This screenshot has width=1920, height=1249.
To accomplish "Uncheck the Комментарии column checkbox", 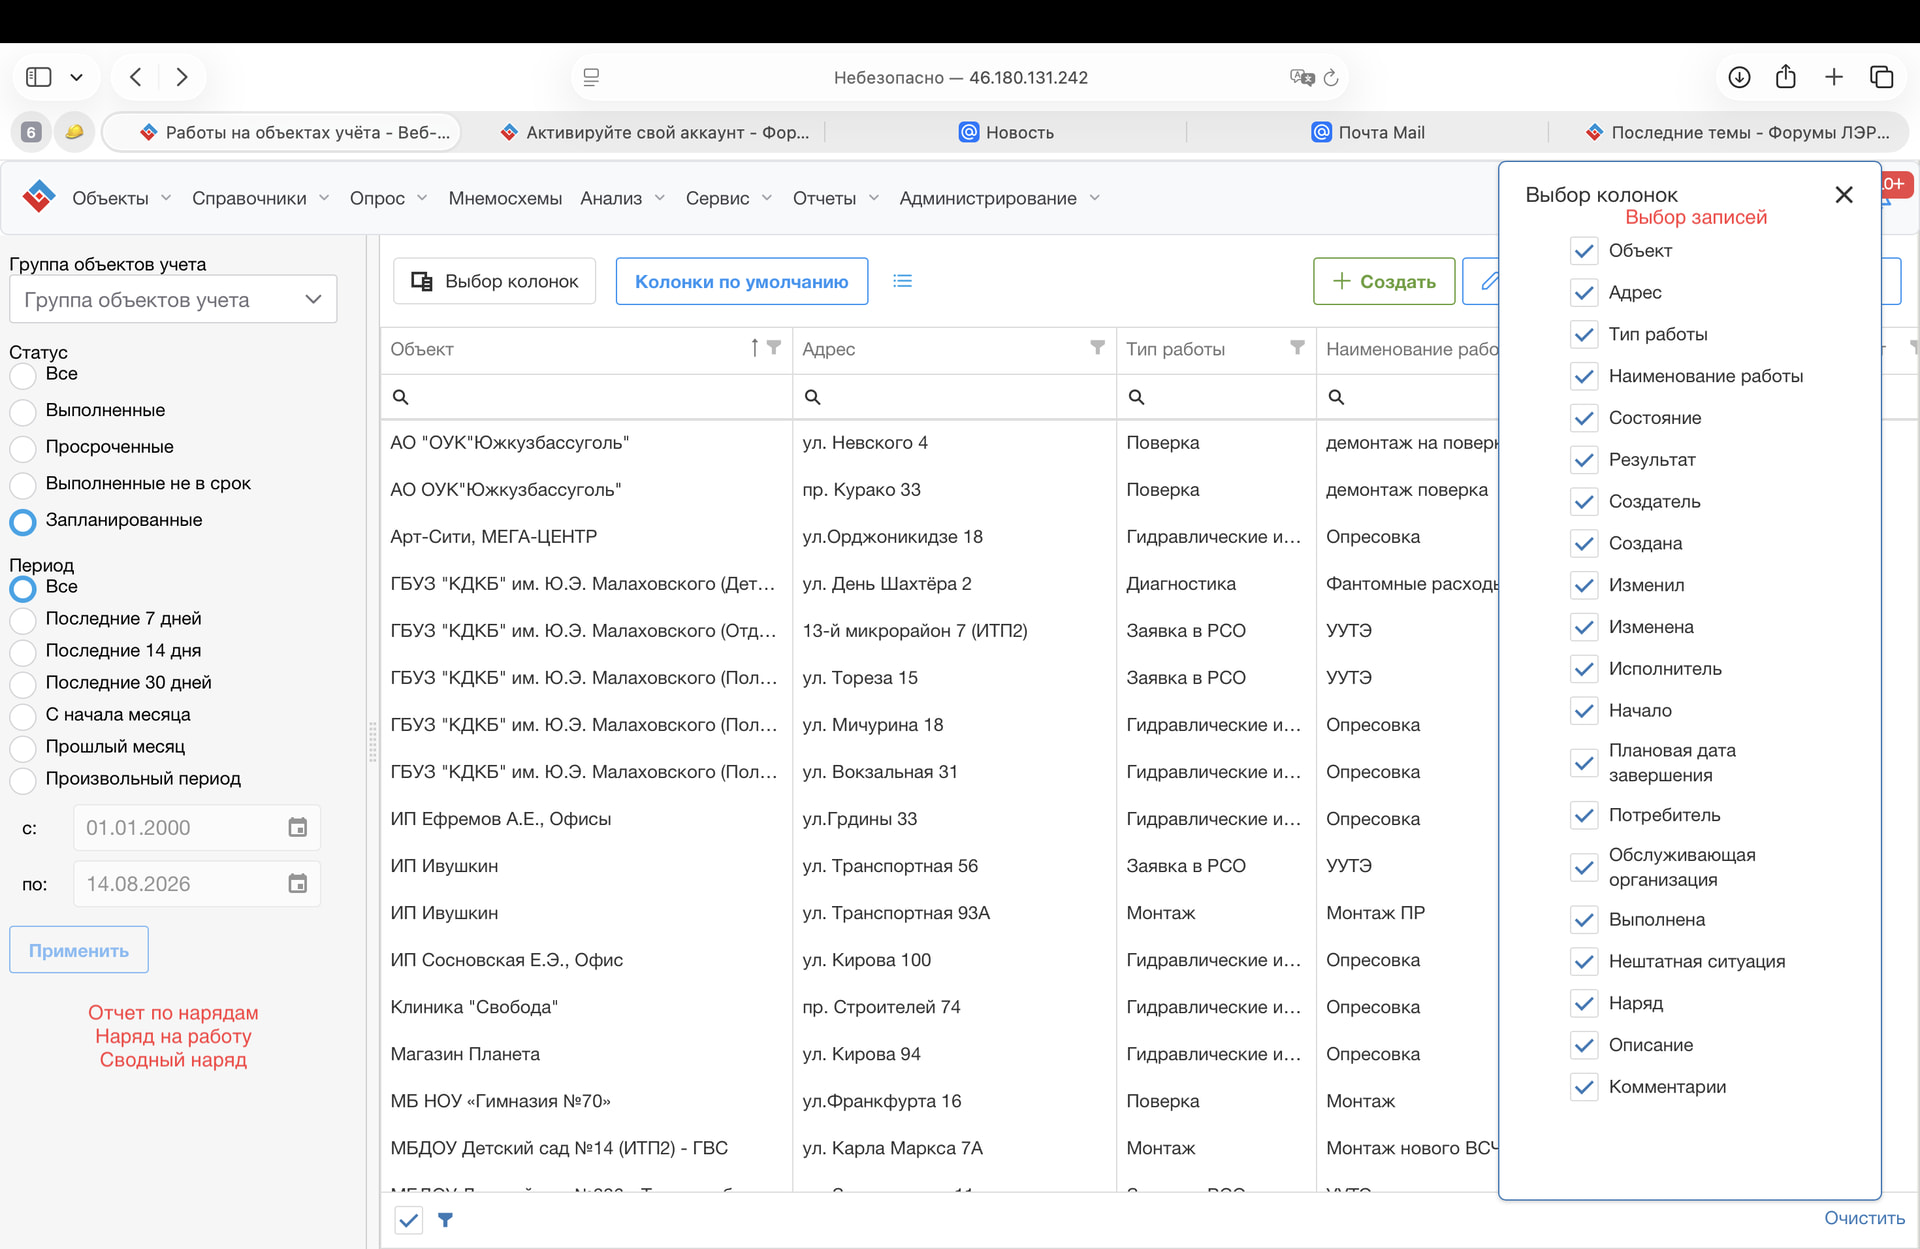I will pyautogui.click(x=1584, y=1087).
